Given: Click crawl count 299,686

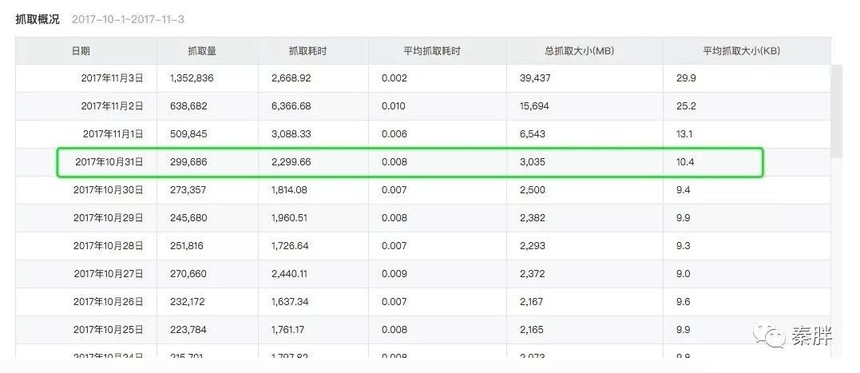Looking at the screenshot, I should (189, 162).
